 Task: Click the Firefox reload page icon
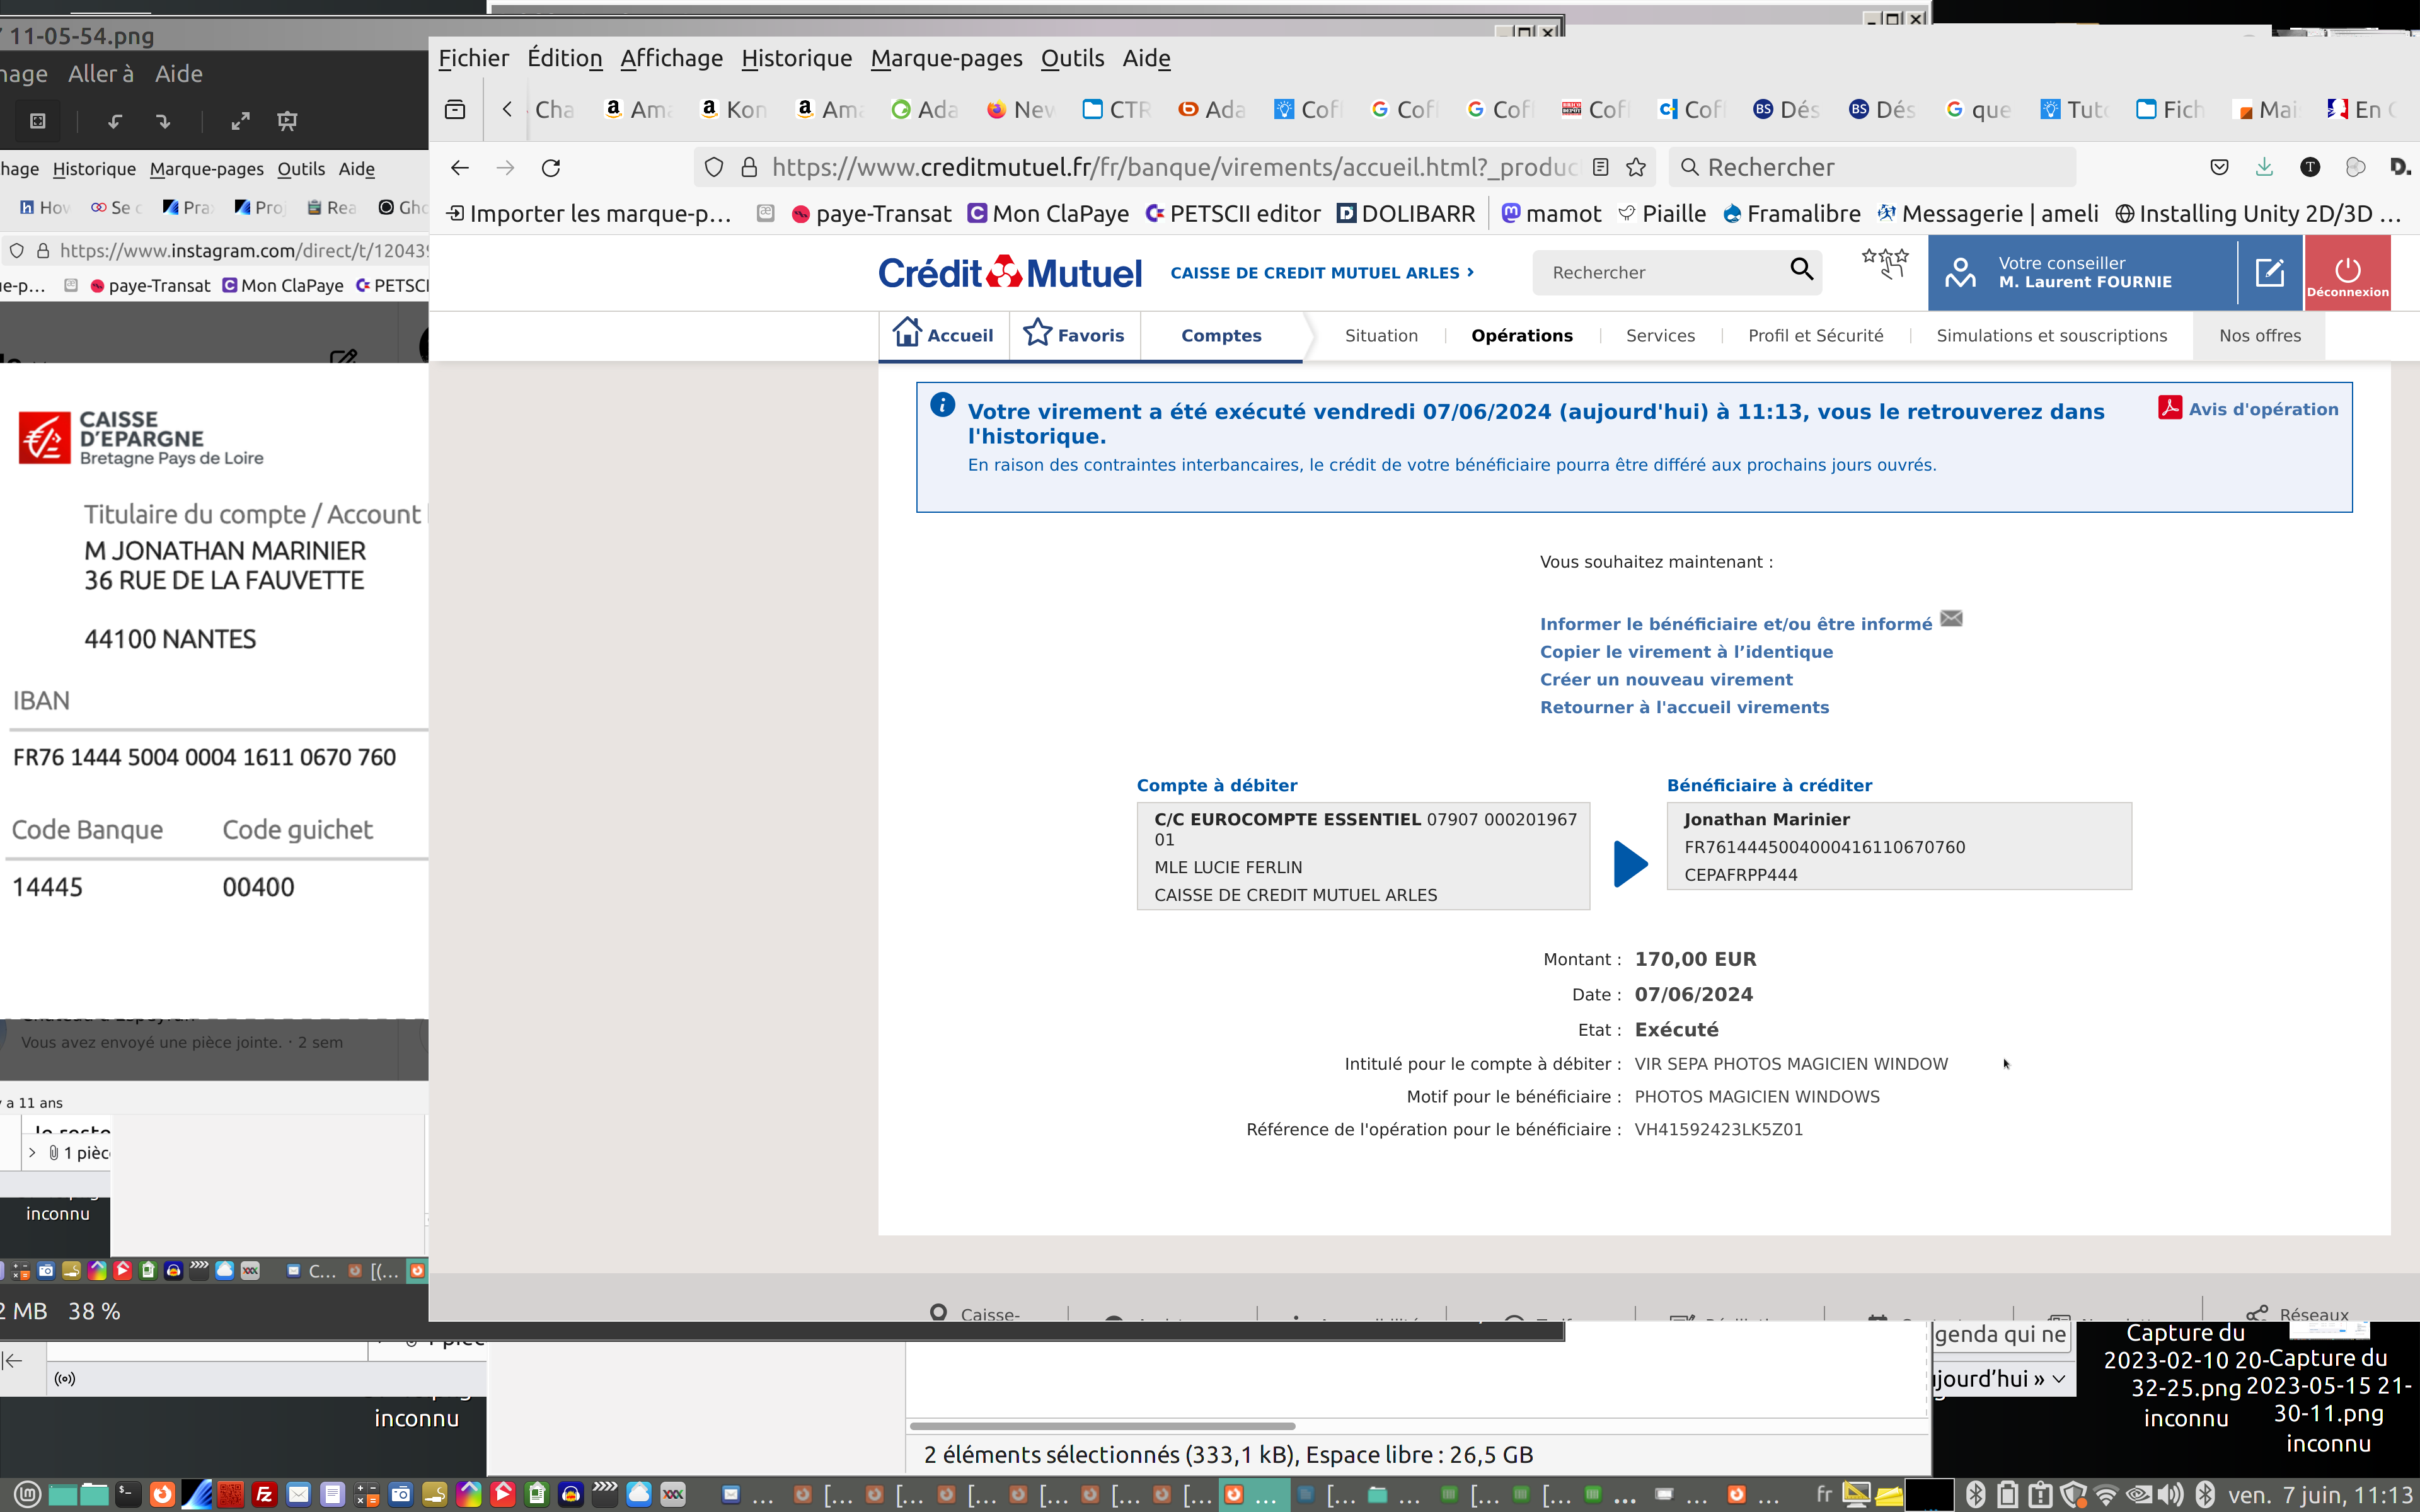[x=551, y=167]
